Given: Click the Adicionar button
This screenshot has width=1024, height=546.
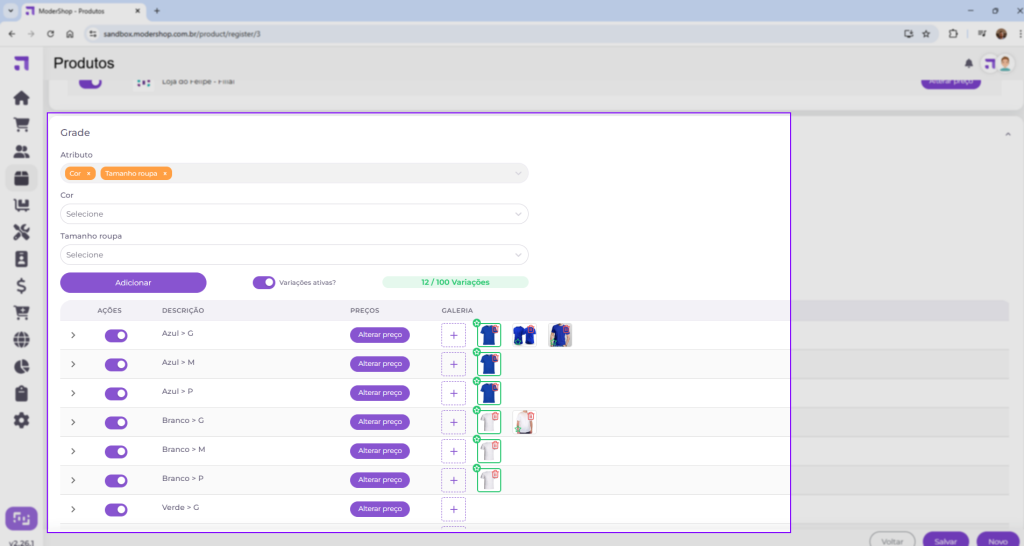Looking at the screenshot, I should [133, 283].
